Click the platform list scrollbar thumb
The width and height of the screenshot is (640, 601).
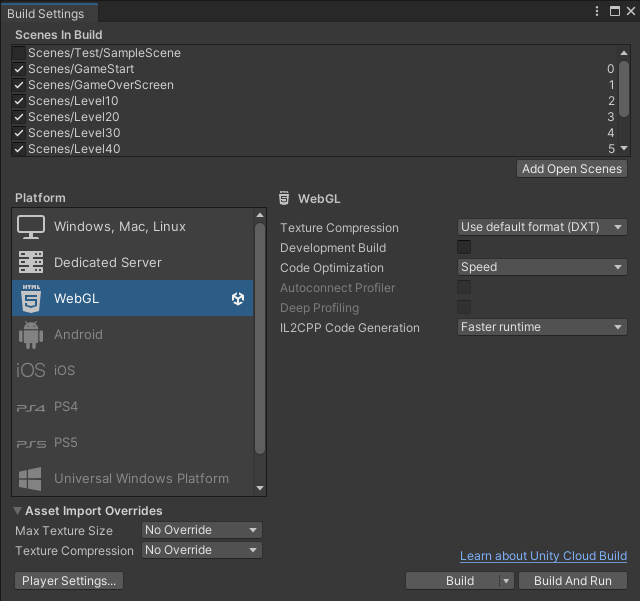260,338
